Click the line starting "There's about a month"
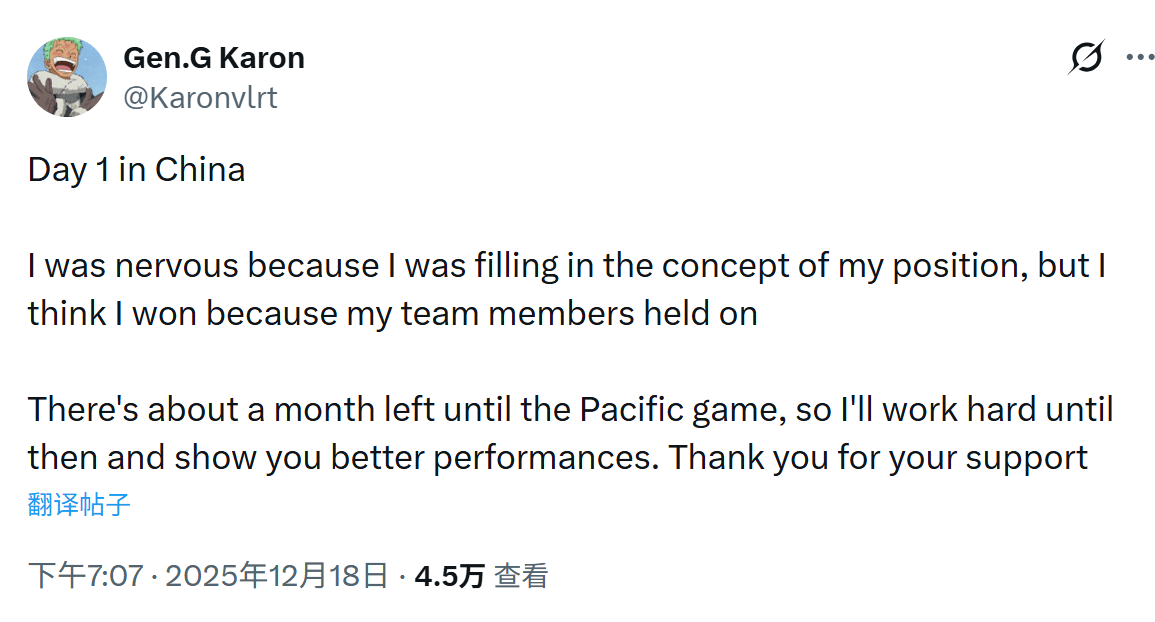This screenshot has width=1155, height=622. tap(570, 410)
